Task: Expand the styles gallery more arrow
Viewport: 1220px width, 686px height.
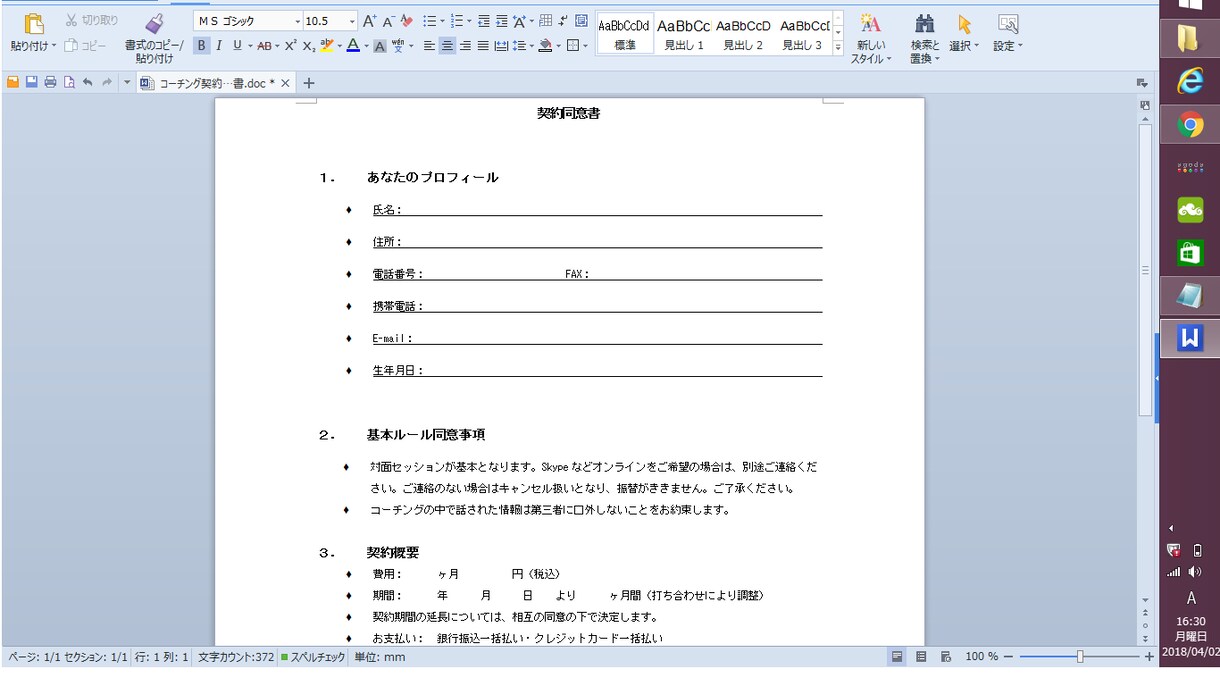Action: click(838, 47)
